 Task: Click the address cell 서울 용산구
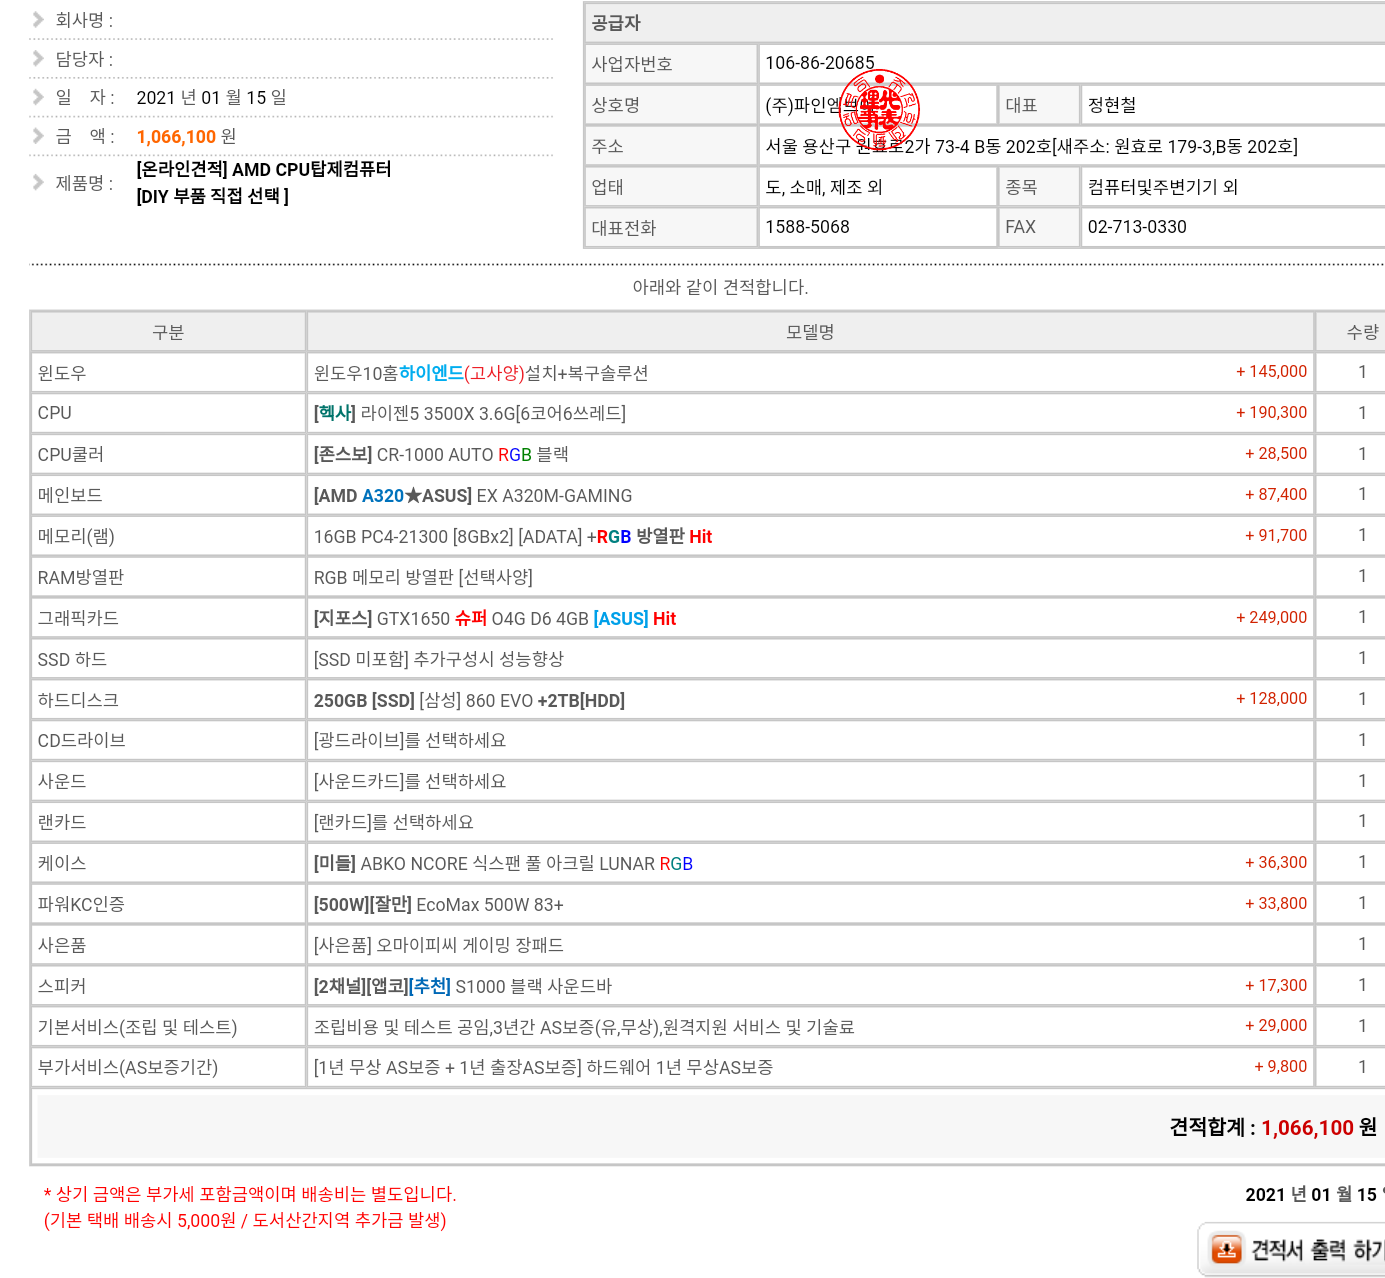[1072, 146]
